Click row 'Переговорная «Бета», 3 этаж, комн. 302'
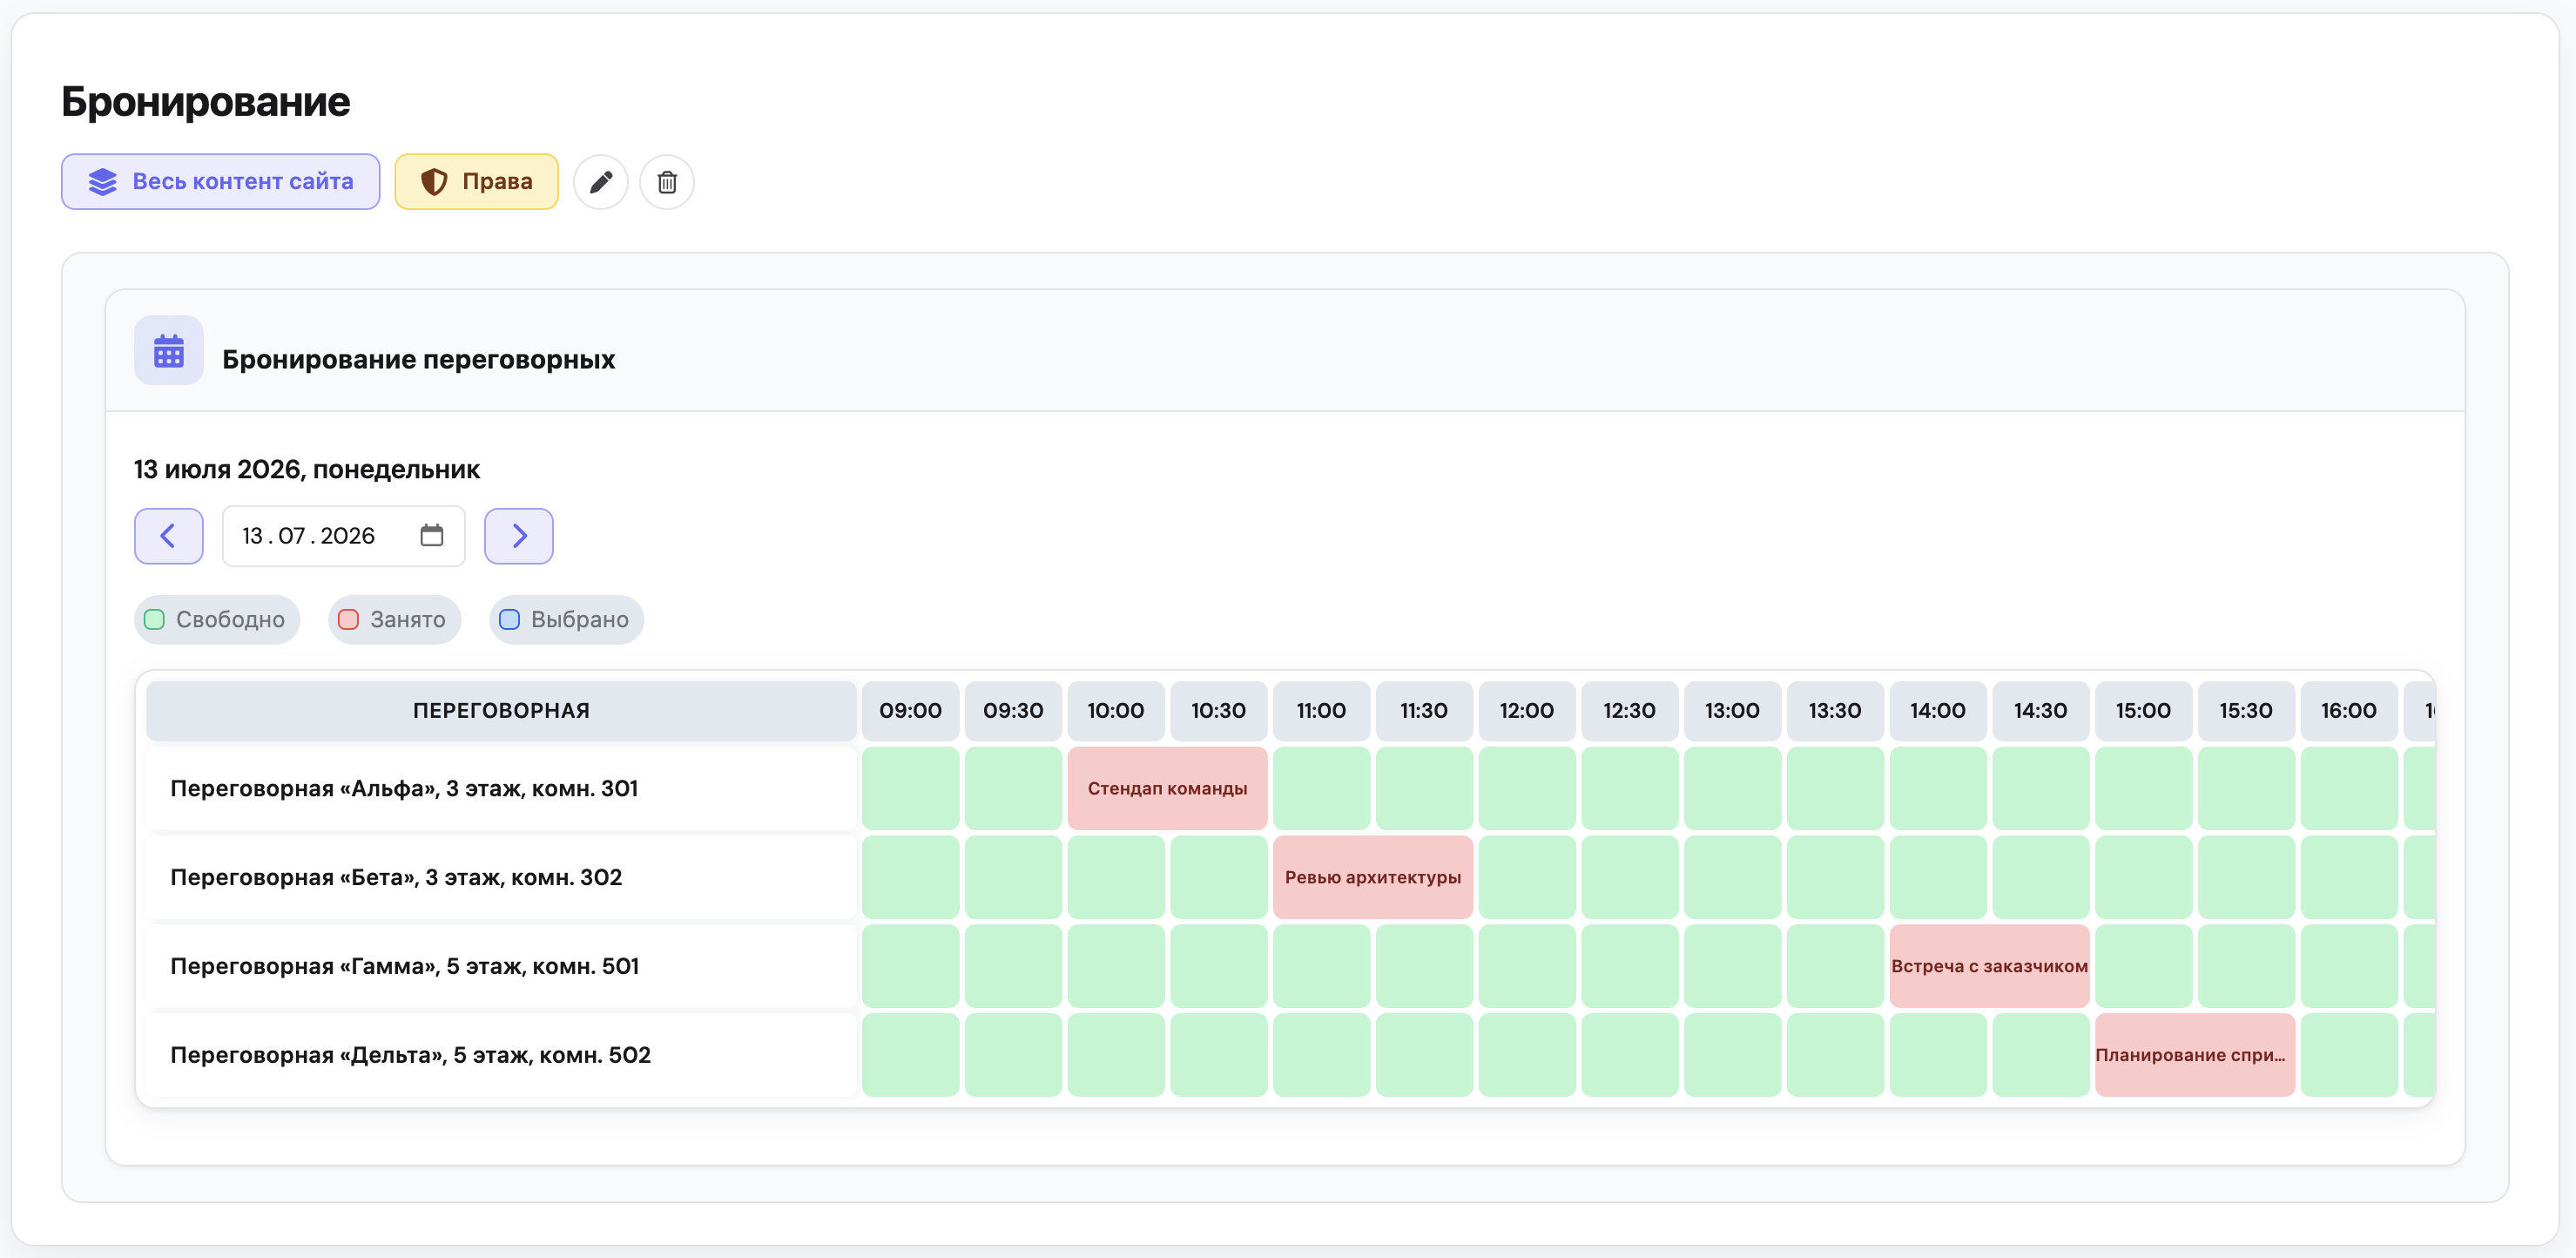This screenshot has width=2576, height=1258. tap(501, 877)
